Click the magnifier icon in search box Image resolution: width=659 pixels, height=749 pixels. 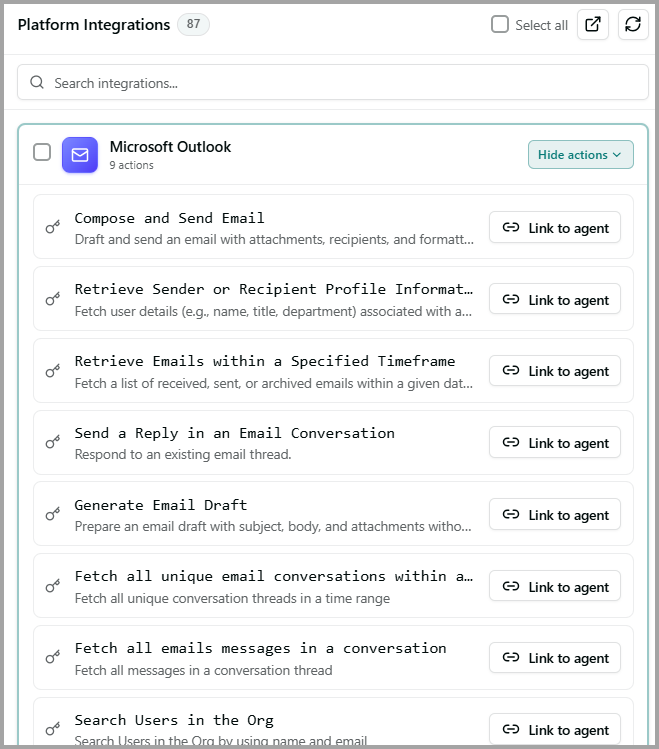[x=37, y=83]
